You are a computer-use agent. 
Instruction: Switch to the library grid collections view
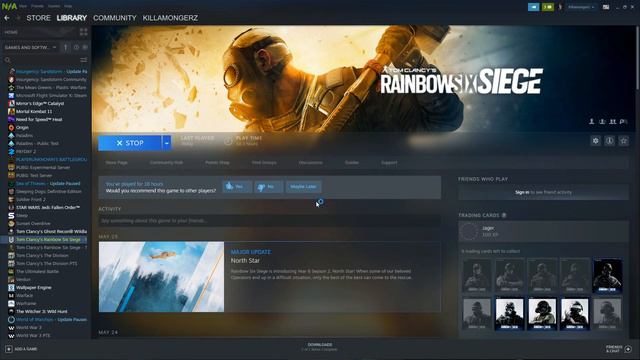pyautogui.click(x=84, y=32)
